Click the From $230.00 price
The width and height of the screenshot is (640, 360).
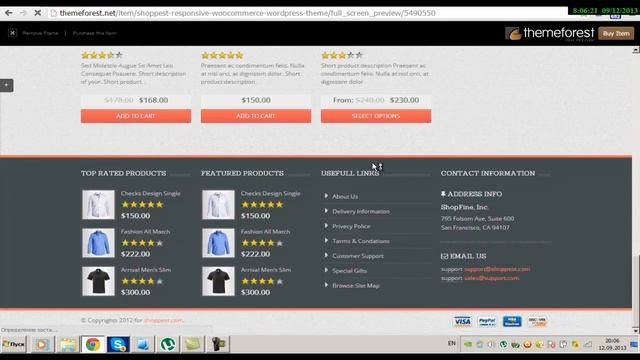[376, 100]
